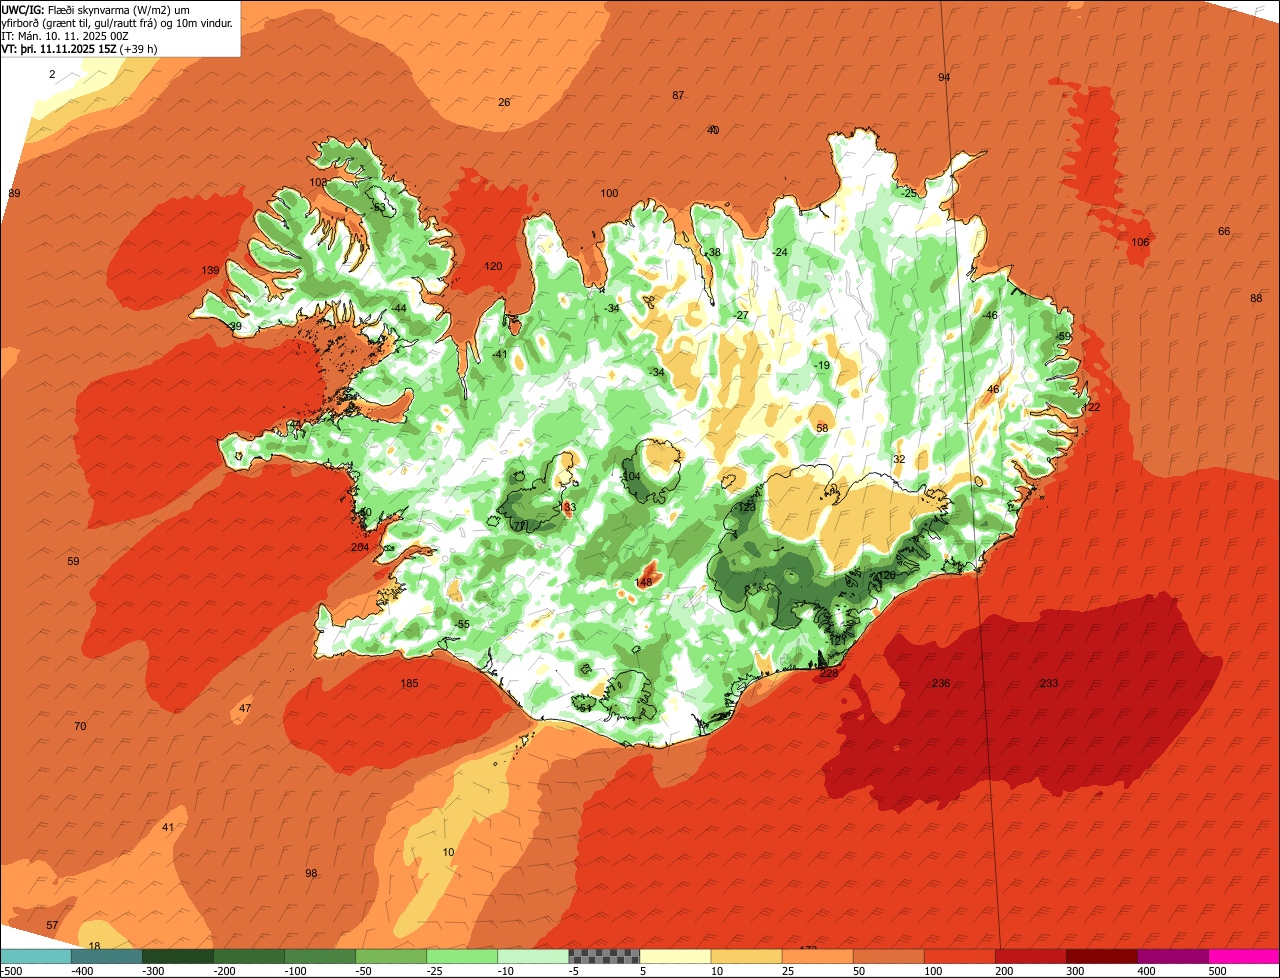Click the valid time 'VT: þri. 11.11.2025 15Z'
The height and width of the screenshot is (978, 1280).
(59, 48)
